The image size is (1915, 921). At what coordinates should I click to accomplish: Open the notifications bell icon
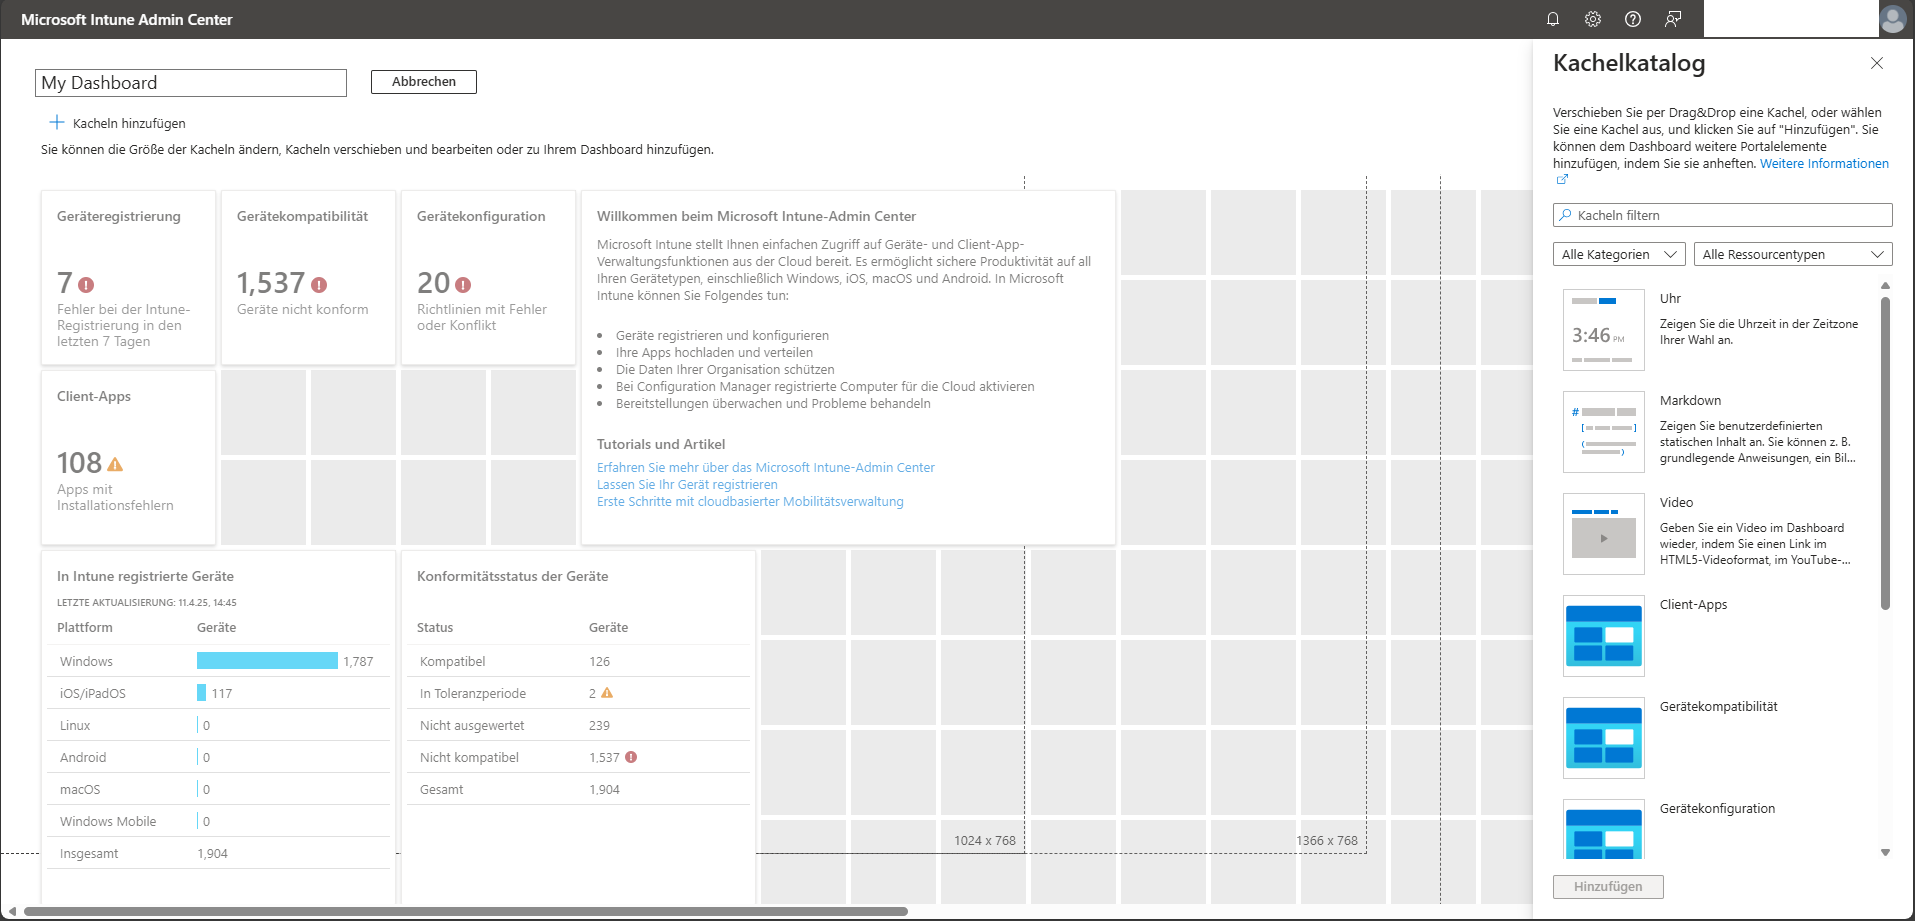1553,19
